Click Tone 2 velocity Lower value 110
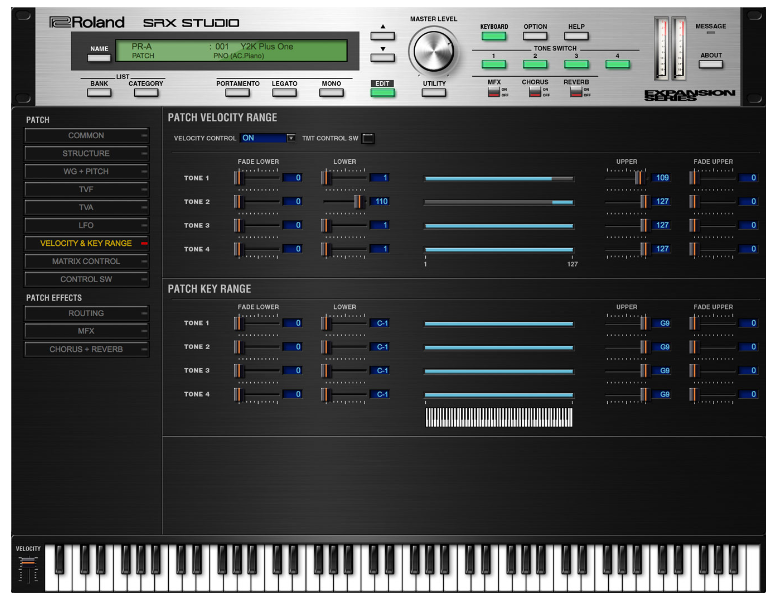Image resolution: width=773 pixels, height=601 pixels. pyautogui.click(x=380, y=202)
